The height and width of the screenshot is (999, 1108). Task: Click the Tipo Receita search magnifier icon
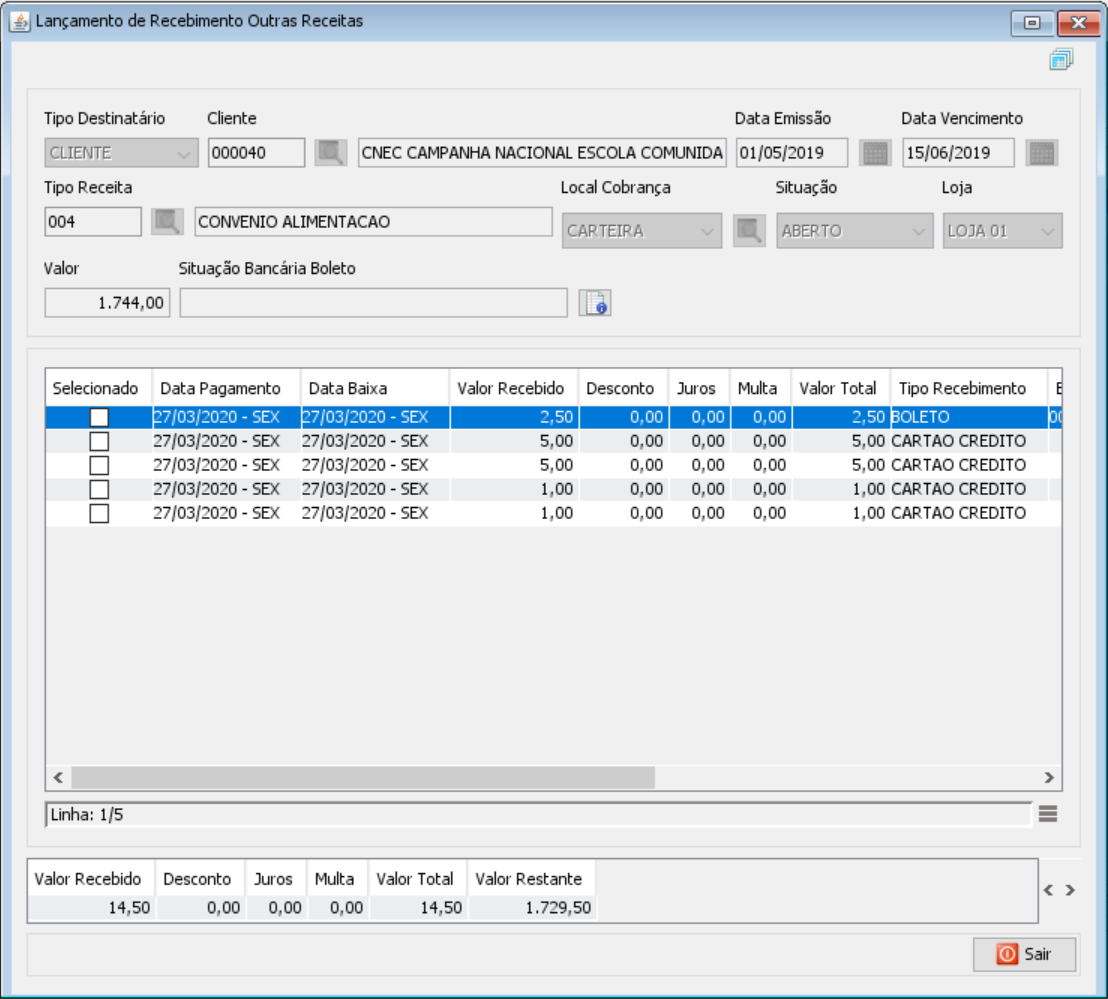(x=167, y=221)
